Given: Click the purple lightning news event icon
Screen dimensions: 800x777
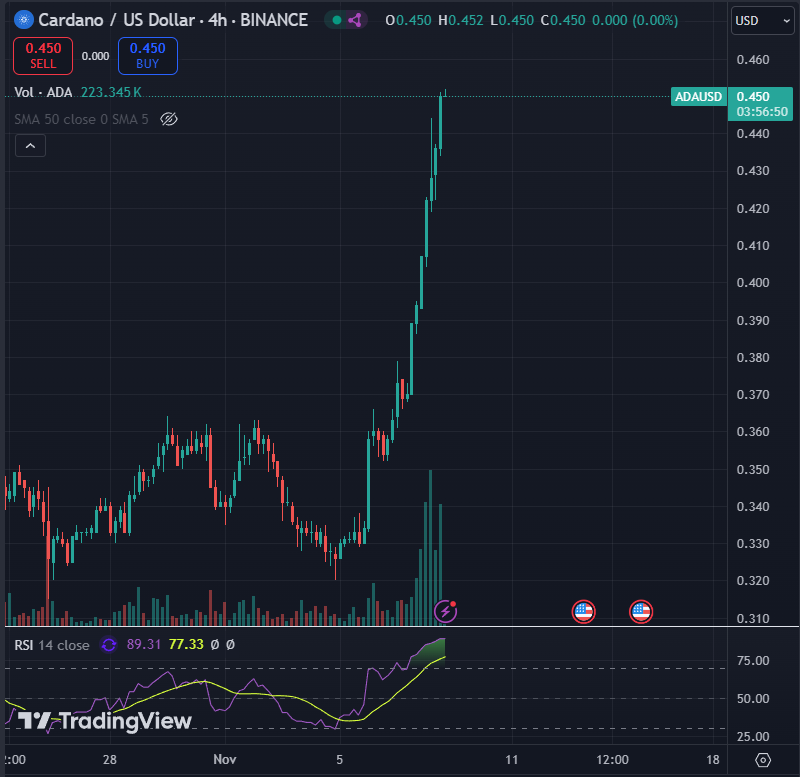Looking at the screenshot, I should click(445, 611).
